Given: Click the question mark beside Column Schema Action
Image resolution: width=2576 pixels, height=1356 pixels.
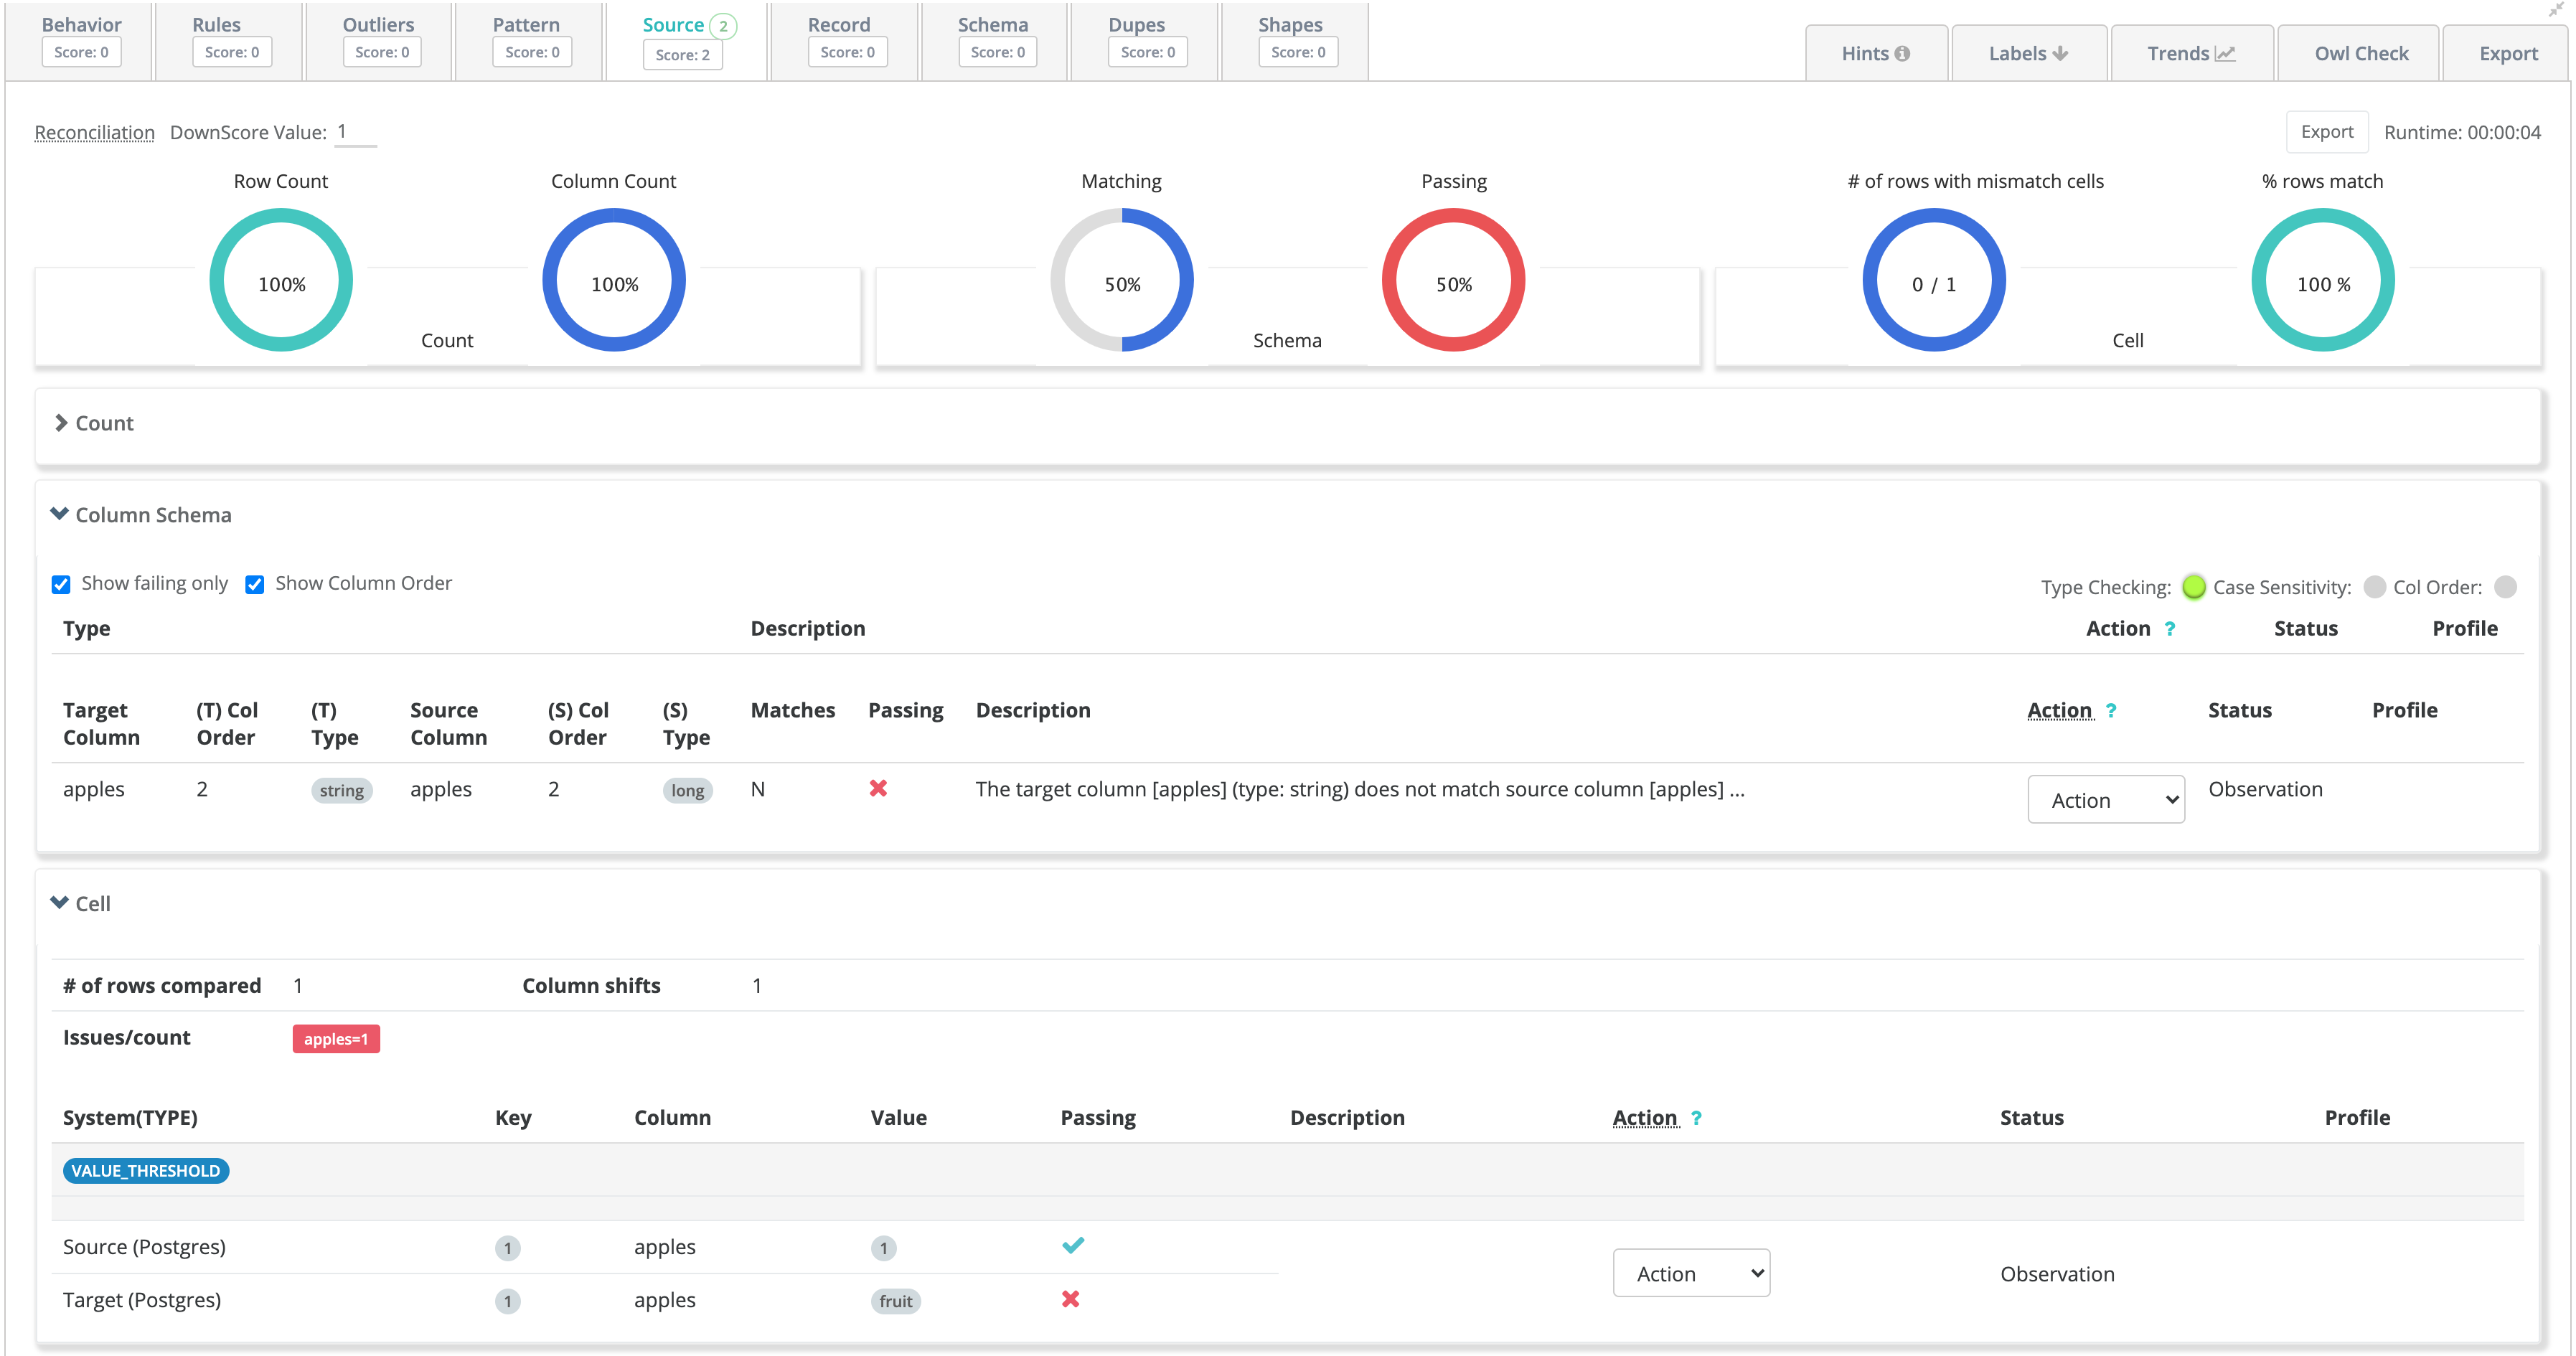Looking at the screenshot, I should coord(2111,710).
